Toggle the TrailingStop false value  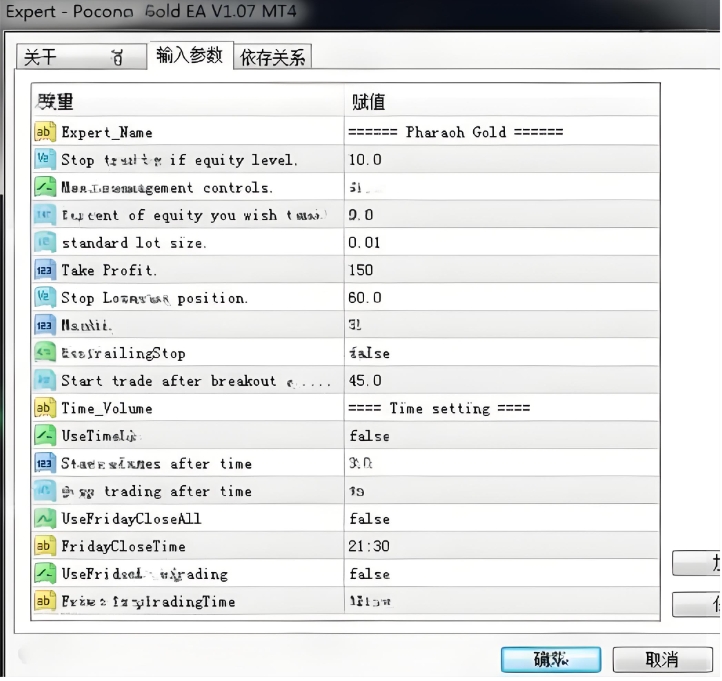[x=370, y=353]
